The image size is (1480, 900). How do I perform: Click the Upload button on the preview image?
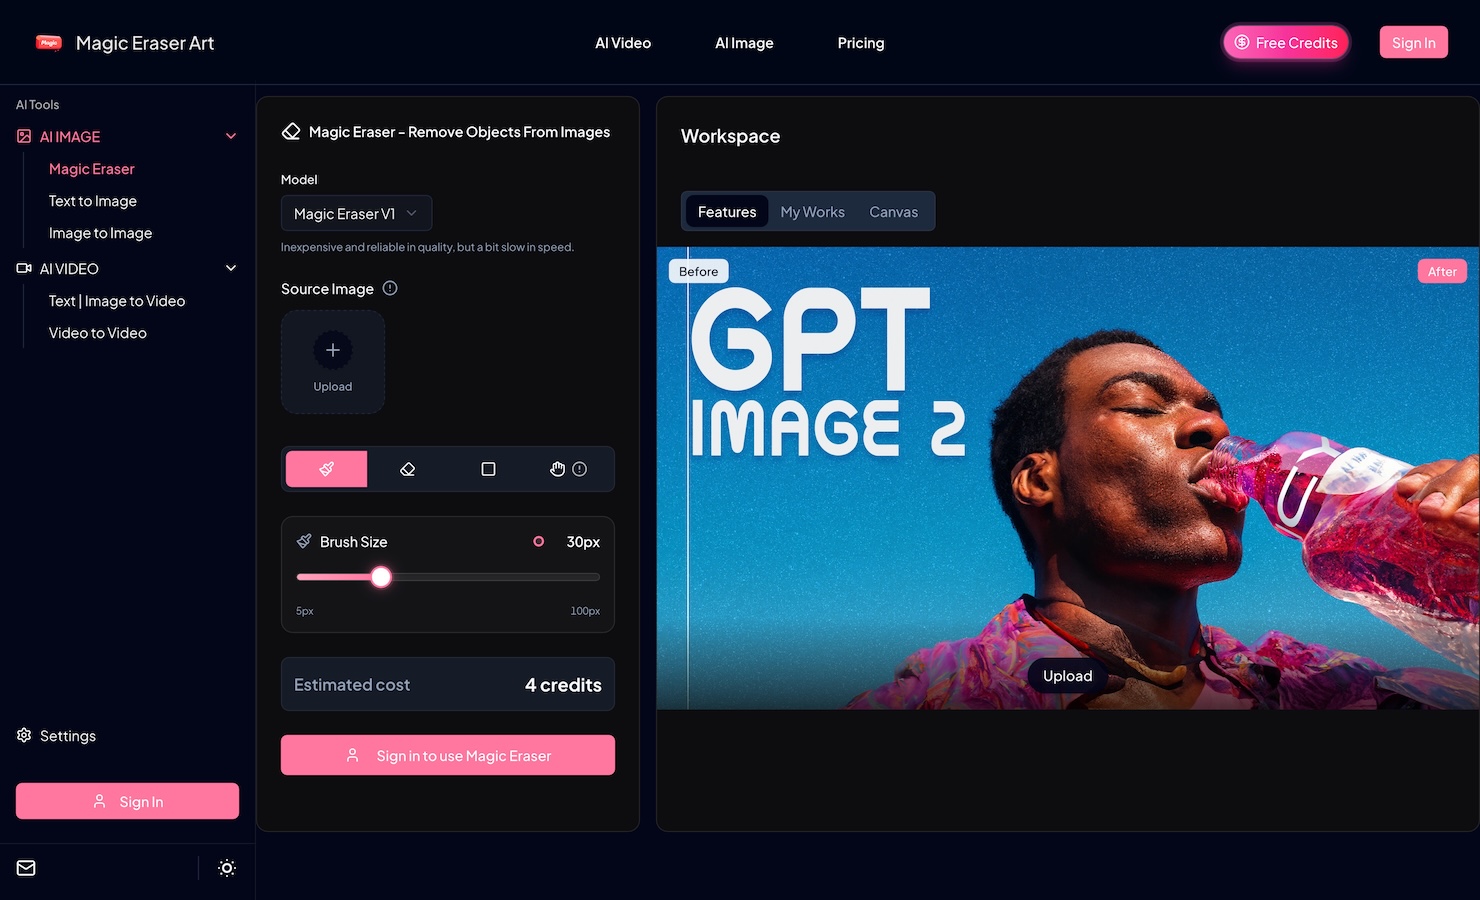click(x=1067, y=676)
